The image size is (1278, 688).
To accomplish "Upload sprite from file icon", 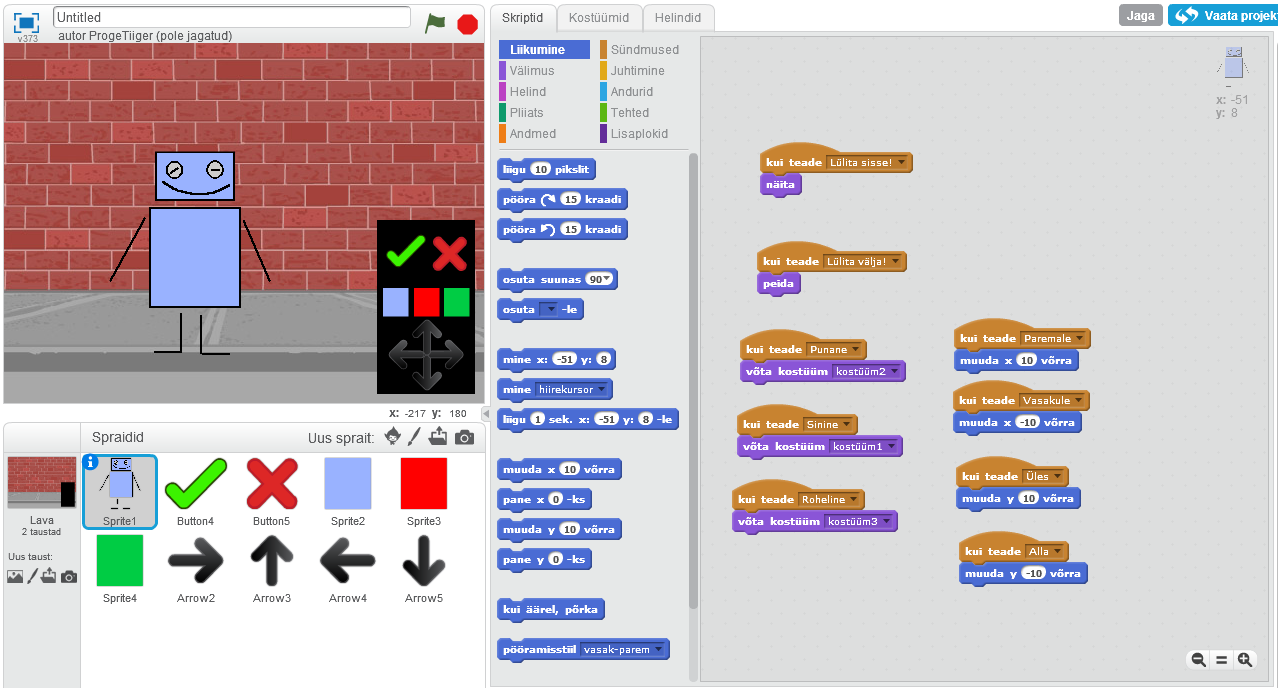I will tap(438, 437).
